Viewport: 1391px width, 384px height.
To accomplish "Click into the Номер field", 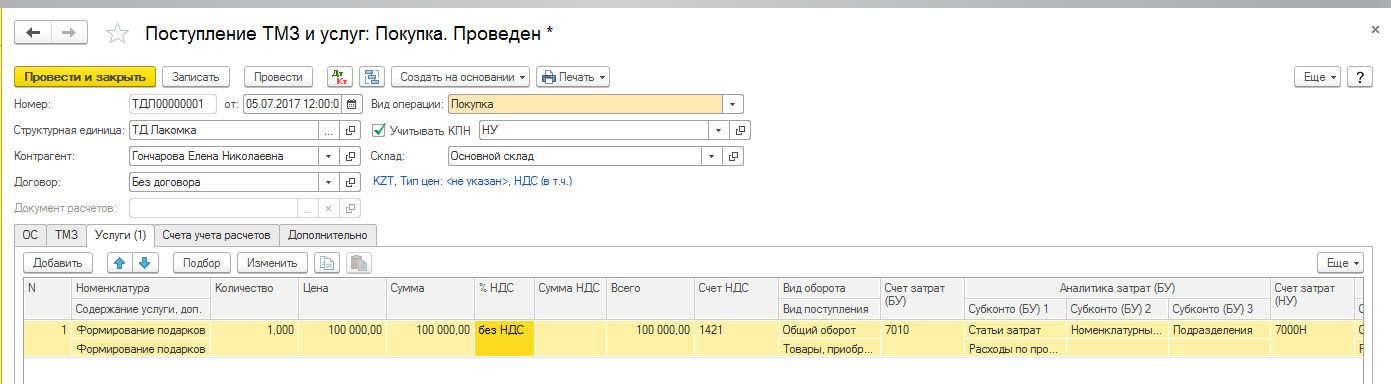I will tap(172, 104).
